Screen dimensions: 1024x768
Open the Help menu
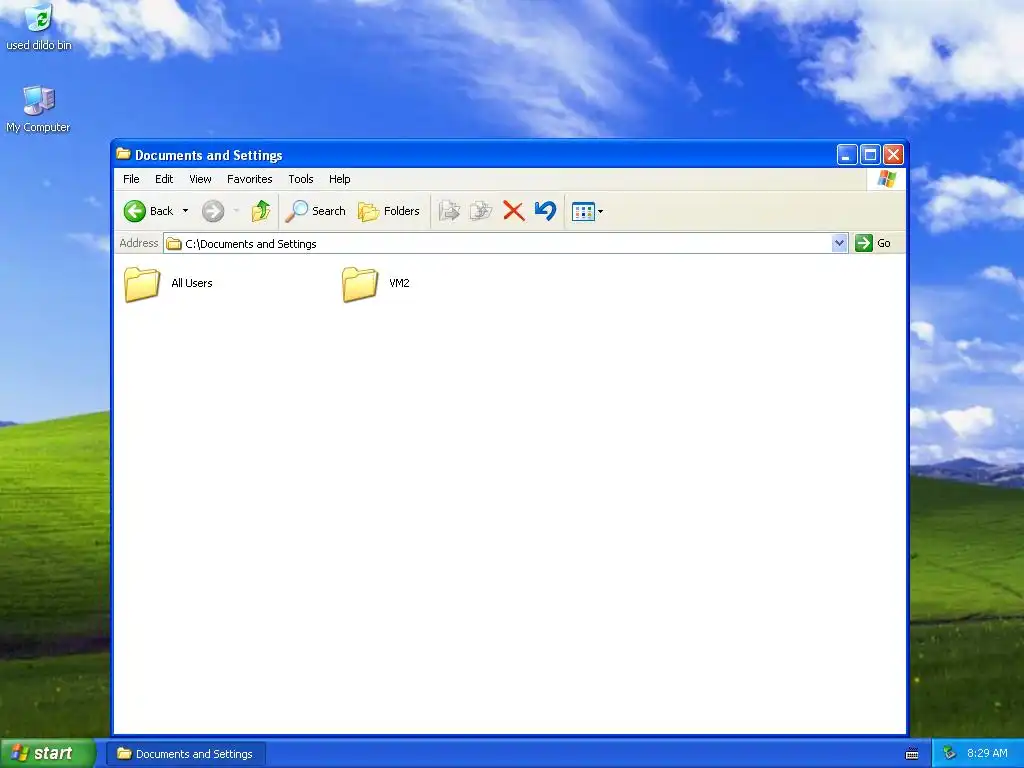340,179
